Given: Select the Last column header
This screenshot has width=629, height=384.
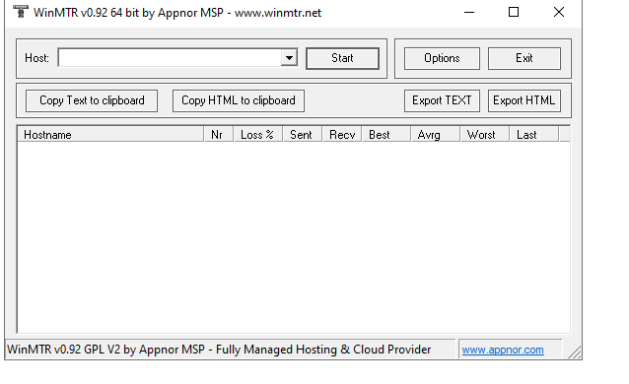Looking at the screenshot, I should coord(534,134).
